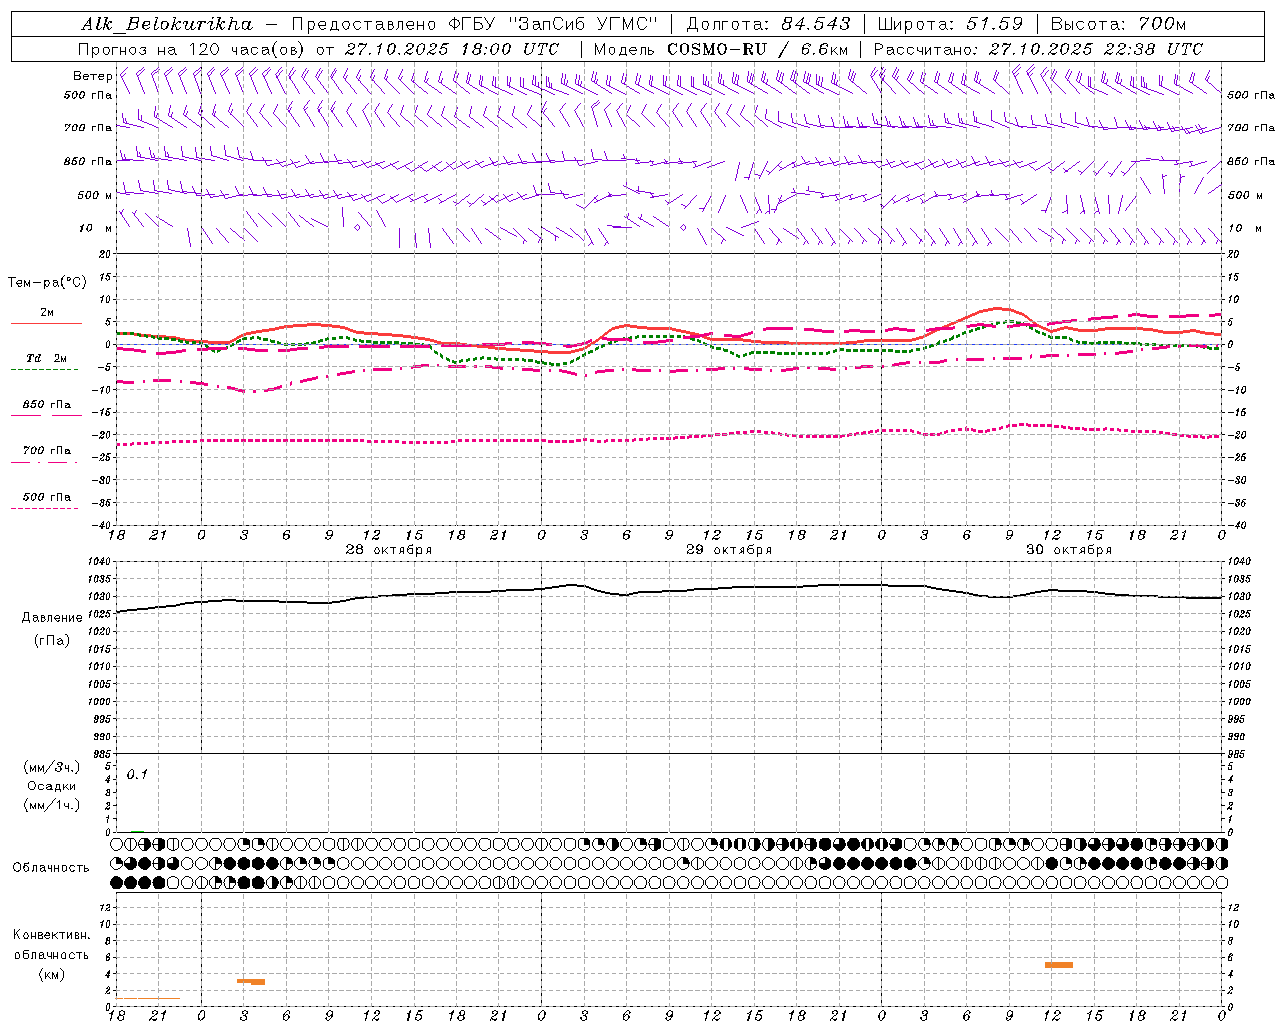
Task: Click the '500 м' wind level label on left
Action: point(95,195)
